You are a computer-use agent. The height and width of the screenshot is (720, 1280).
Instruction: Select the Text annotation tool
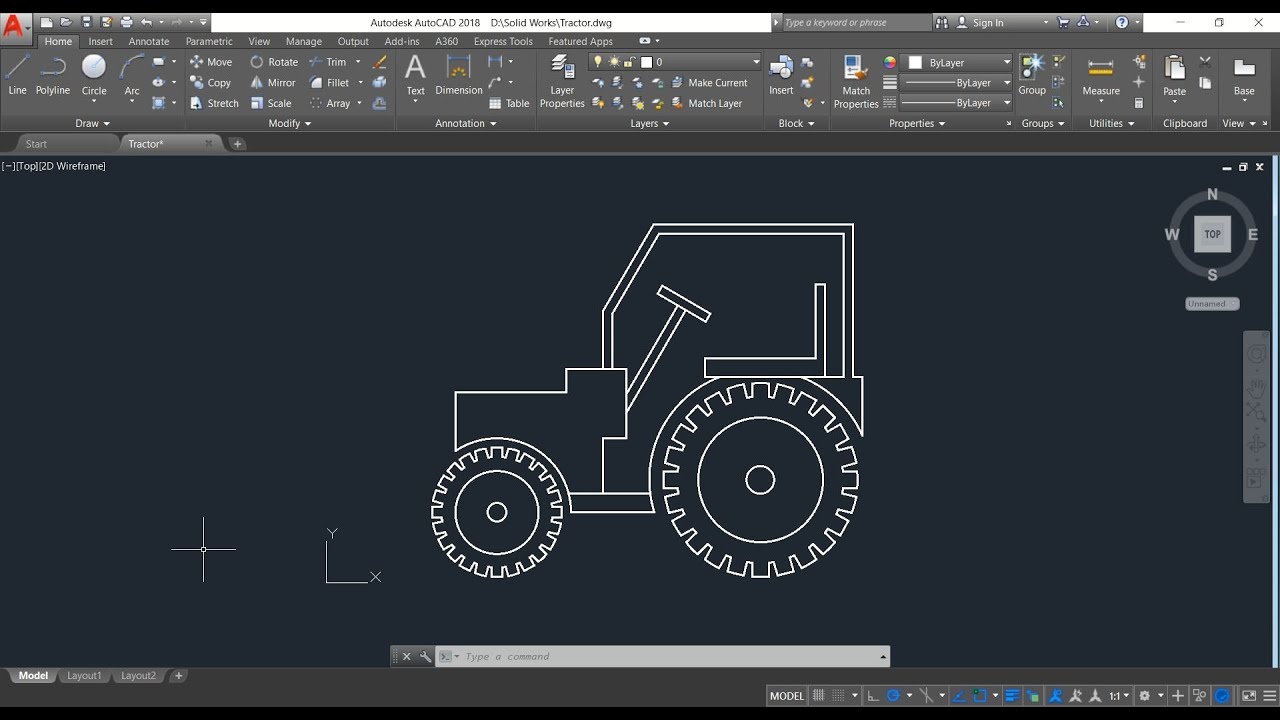coord(415,75)
